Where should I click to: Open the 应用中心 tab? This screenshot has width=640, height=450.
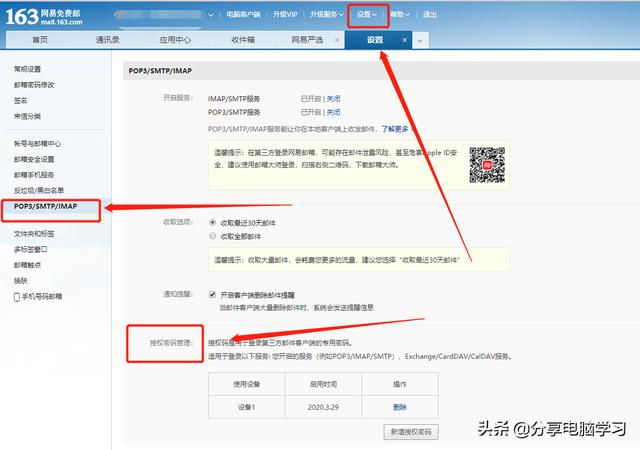(x=175, y=40)
